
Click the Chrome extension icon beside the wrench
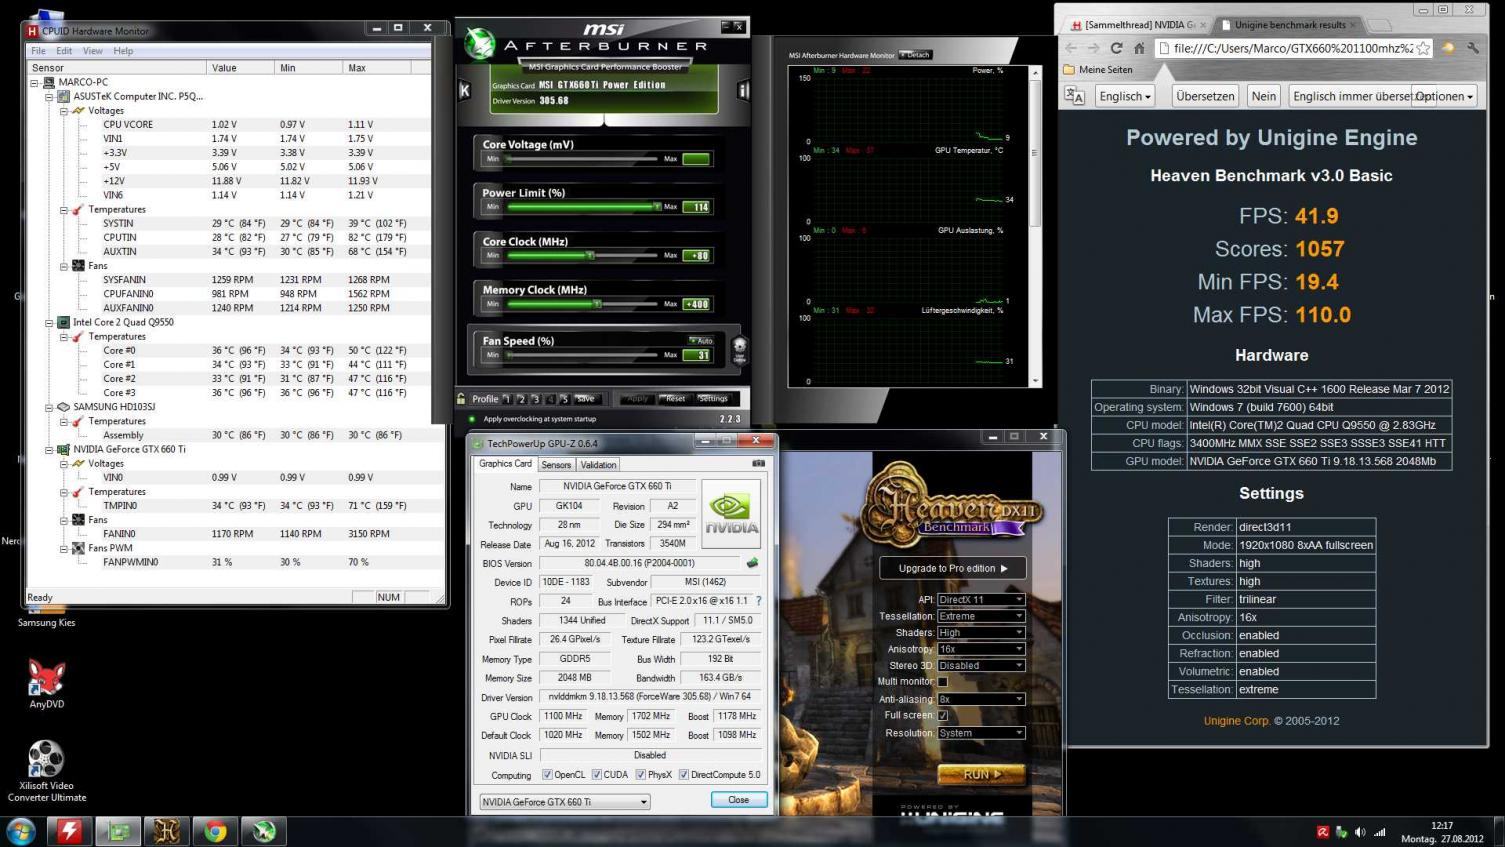tap(1447, 48)
